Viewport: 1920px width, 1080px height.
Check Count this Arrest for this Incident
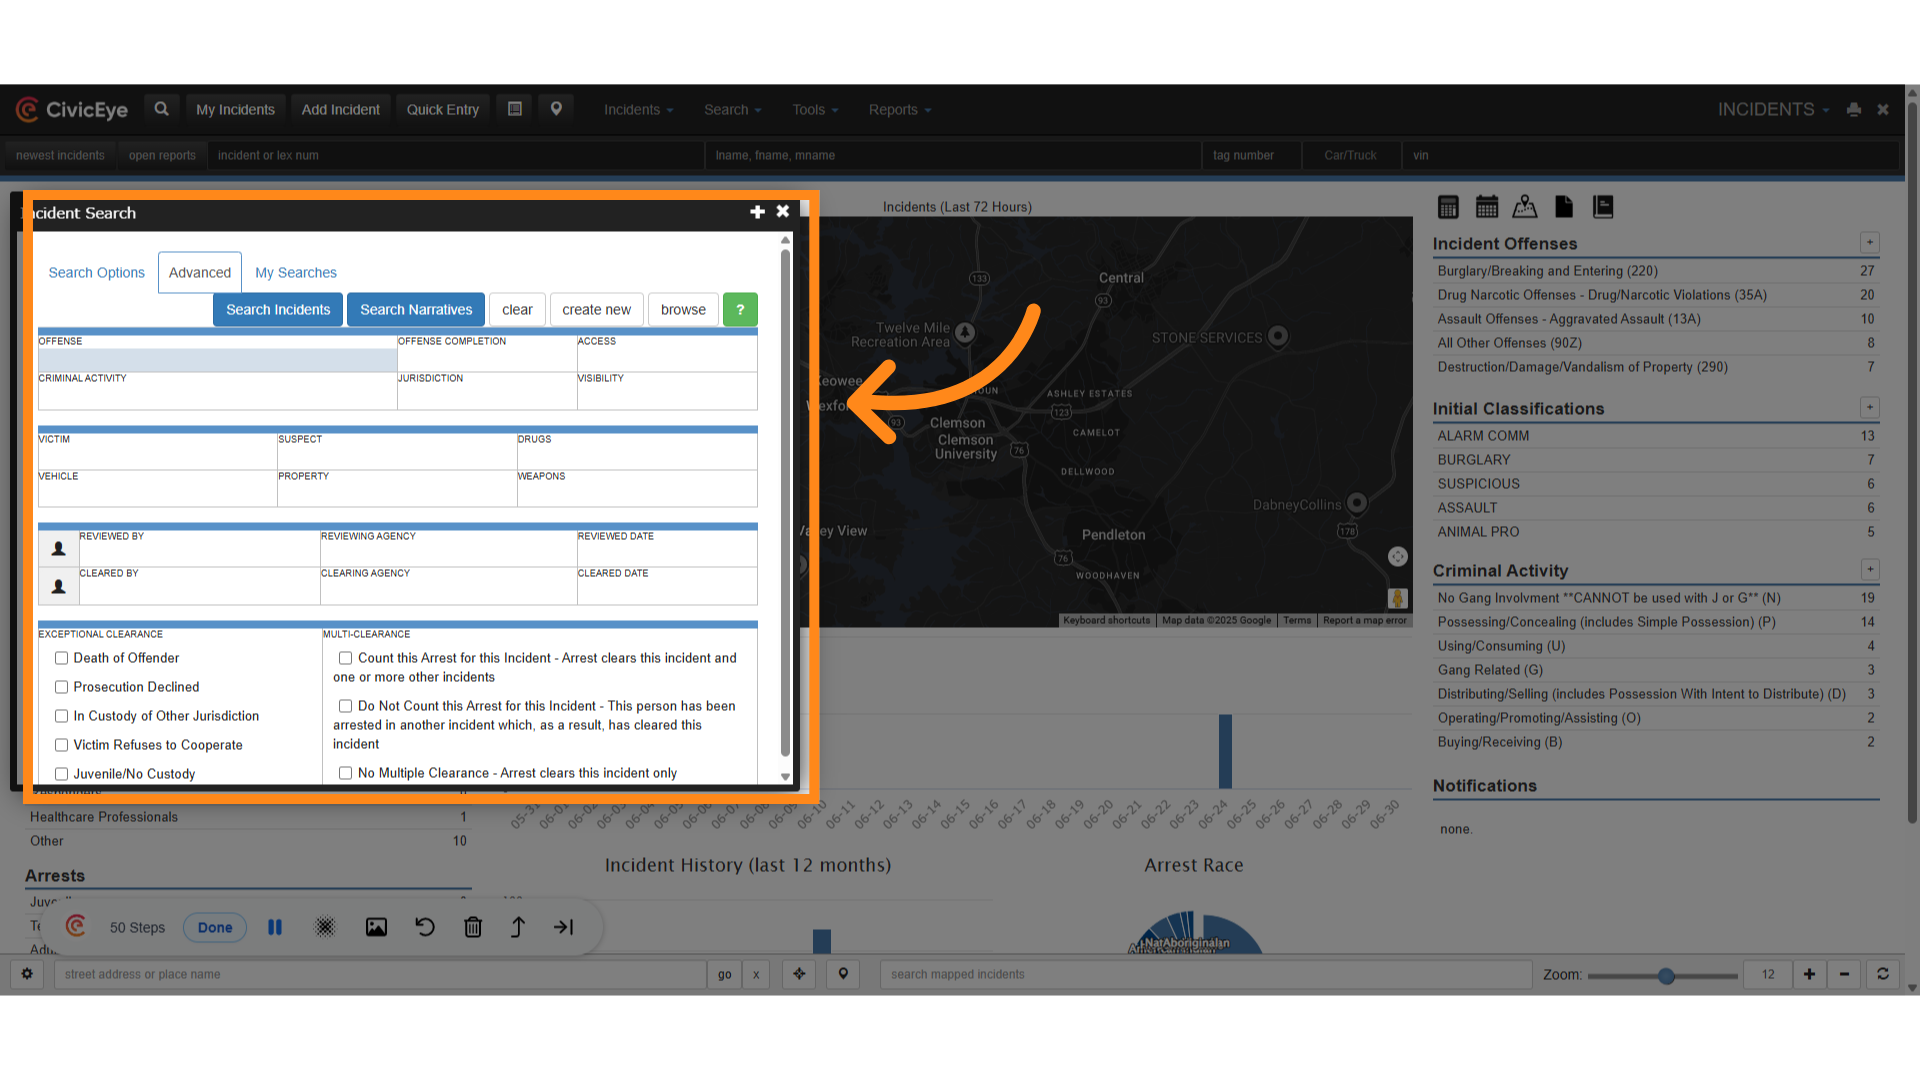click(345, 658)
